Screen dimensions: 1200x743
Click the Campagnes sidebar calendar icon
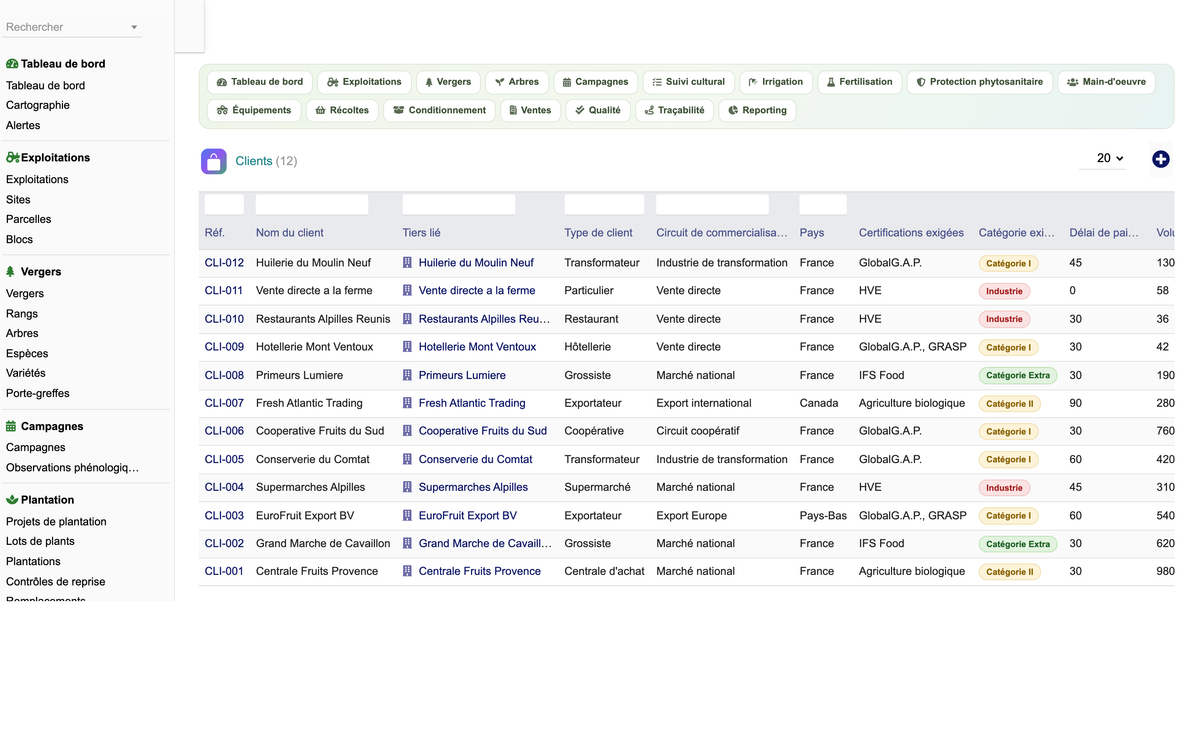tap(11, 426)
